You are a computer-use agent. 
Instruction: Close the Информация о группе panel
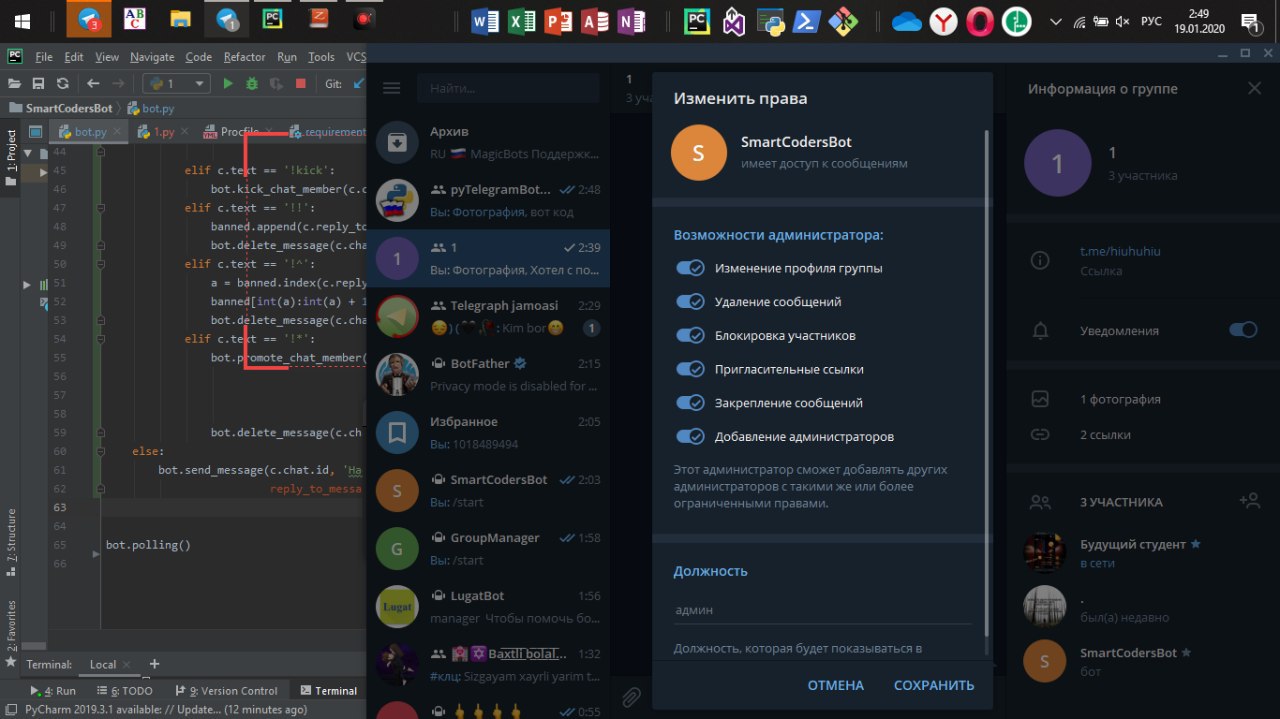click(x=1254, y=89)
